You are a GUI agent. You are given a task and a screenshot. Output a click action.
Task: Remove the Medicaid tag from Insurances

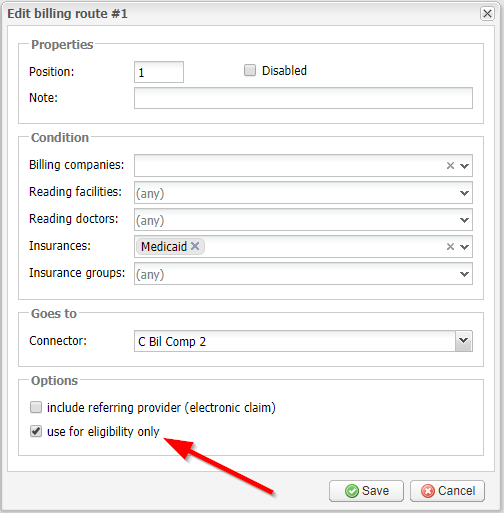(195, 246)
